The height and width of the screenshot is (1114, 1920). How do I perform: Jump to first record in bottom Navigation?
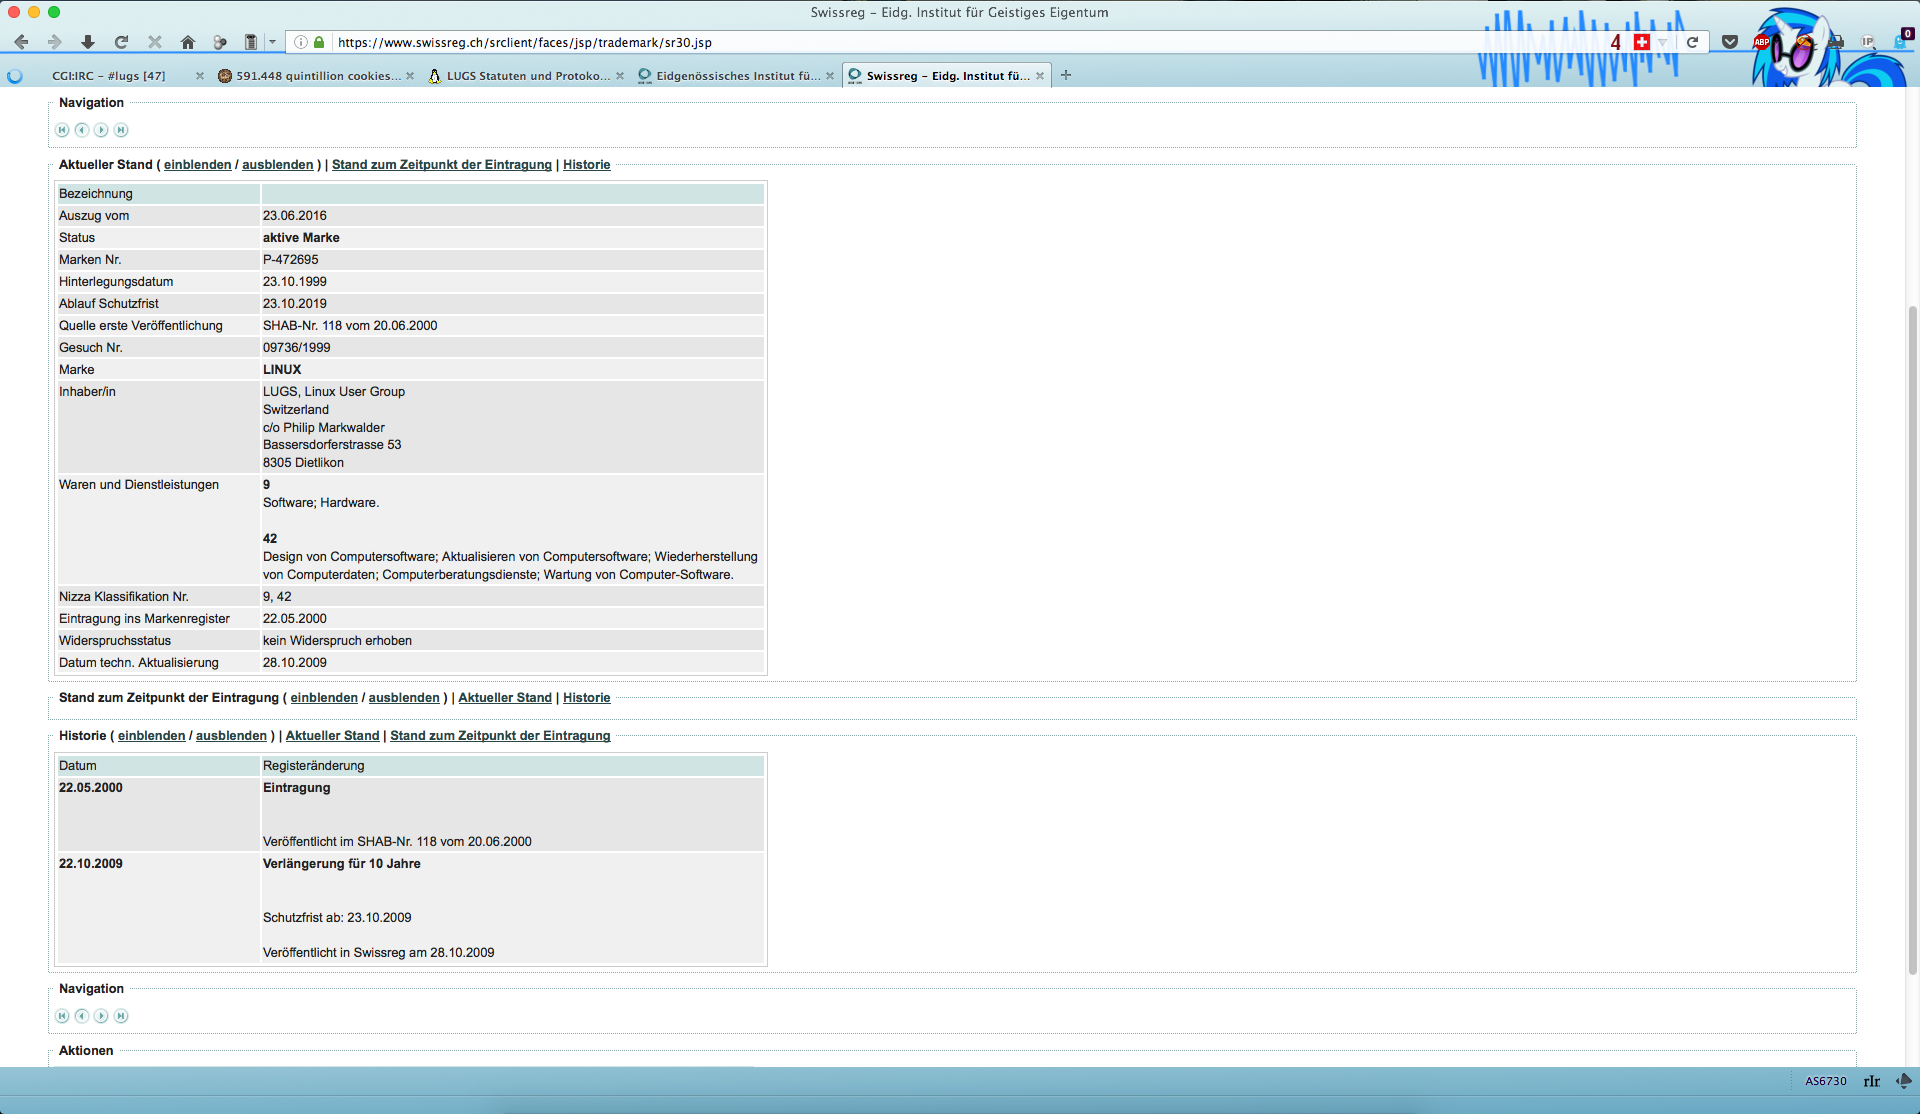[x=62, y=1016]
